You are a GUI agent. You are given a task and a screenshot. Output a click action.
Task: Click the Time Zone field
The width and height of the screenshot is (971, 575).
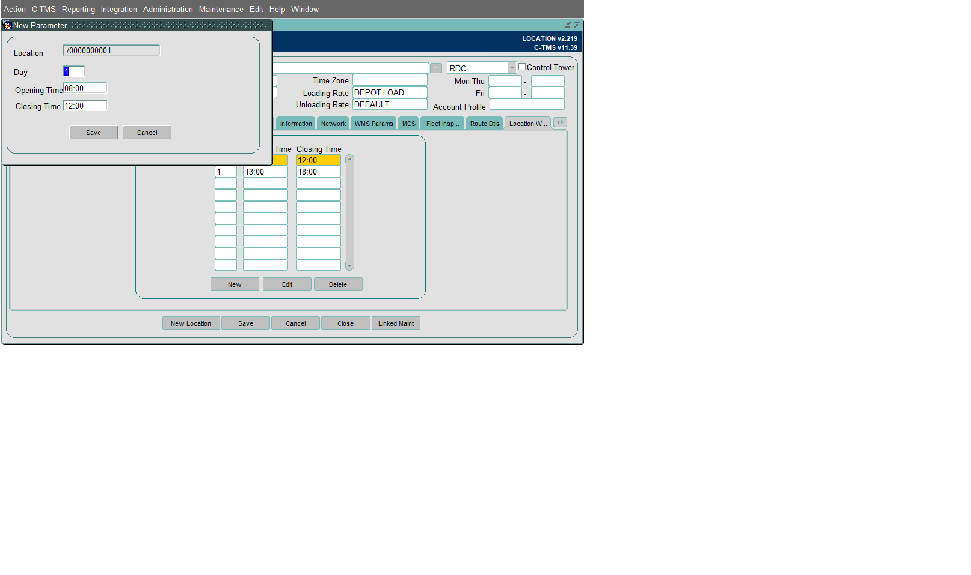click(x=390, y=80)
